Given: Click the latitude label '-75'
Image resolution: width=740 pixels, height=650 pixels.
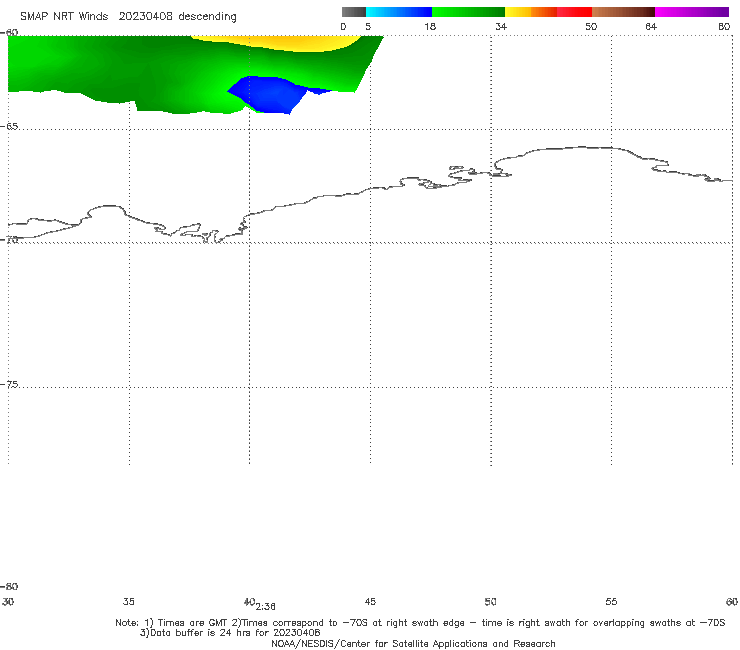Looking at the screenshot, I should coord(9,385).
